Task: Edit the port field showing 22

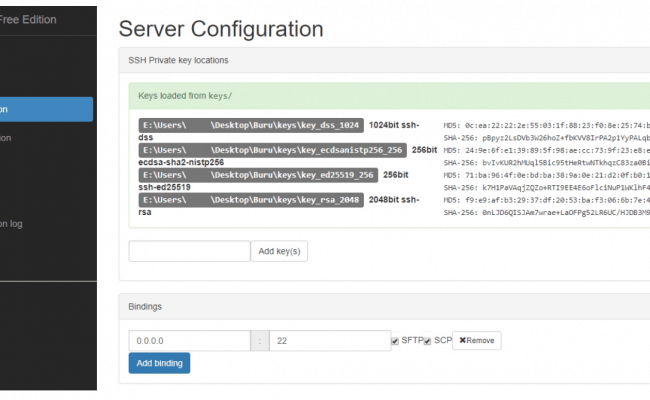Action: point(330,341)
